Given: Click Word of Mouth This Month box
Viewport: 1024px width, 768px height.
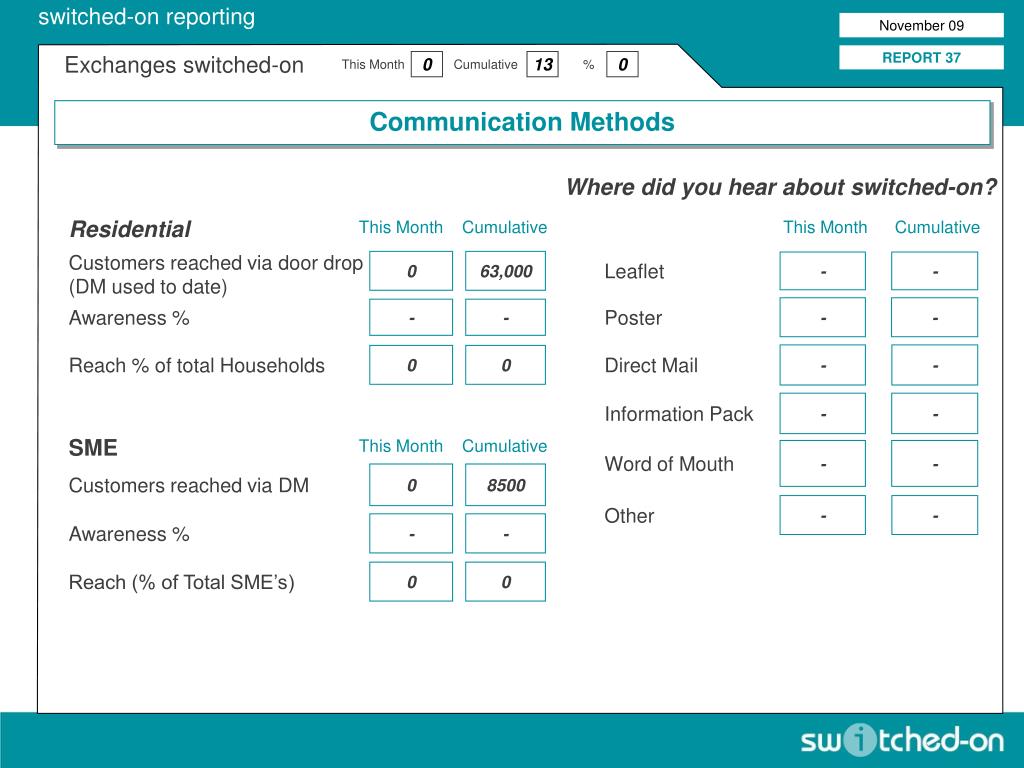Looking at the screenshot, I should 823,464.
